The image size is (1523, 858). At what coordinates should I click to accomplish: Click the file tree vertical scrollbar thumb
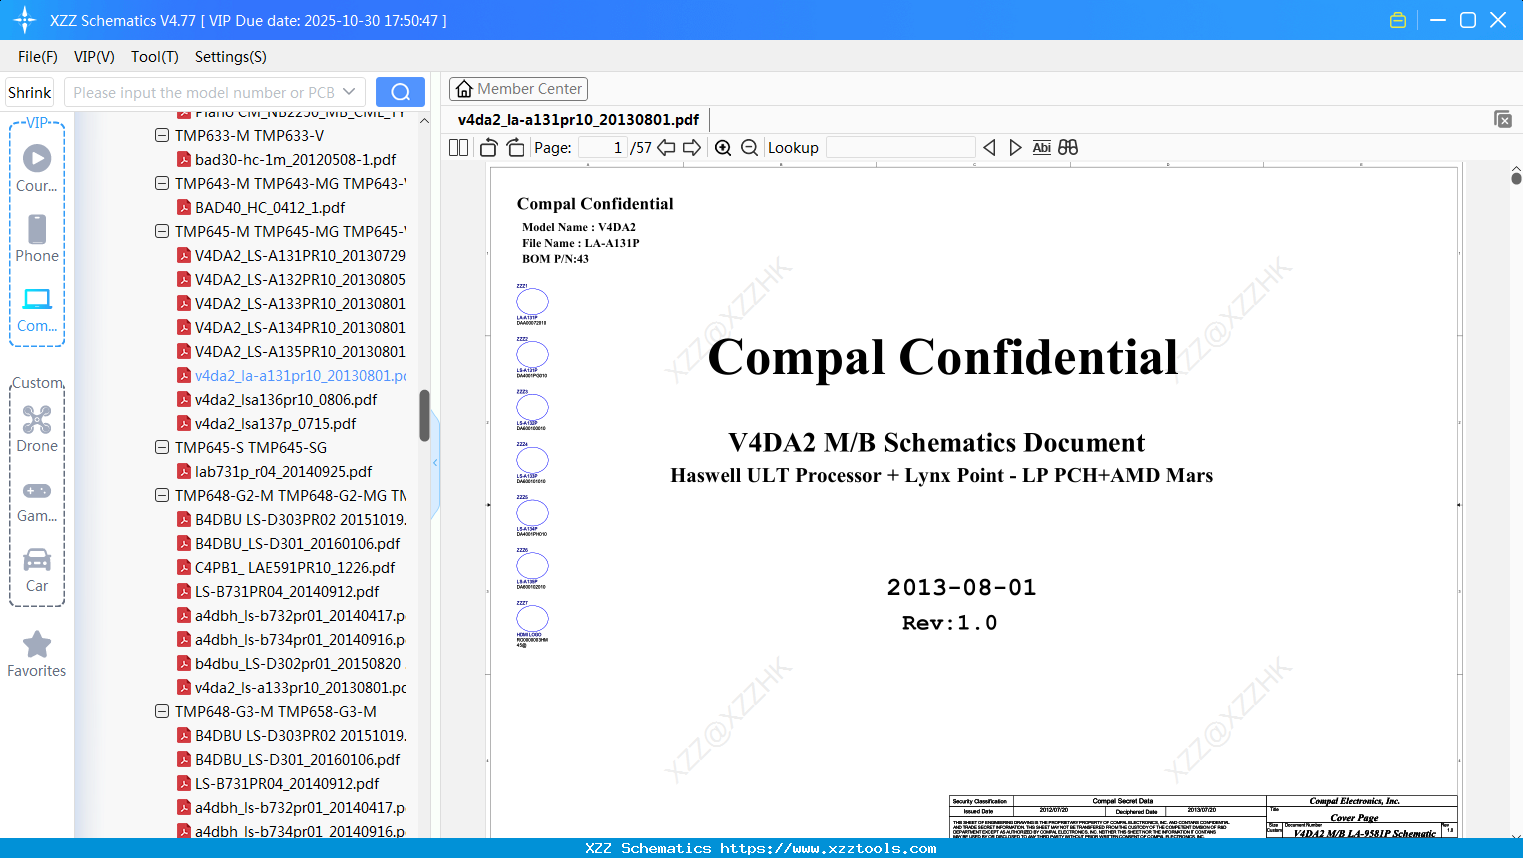(x=424, y=415)
